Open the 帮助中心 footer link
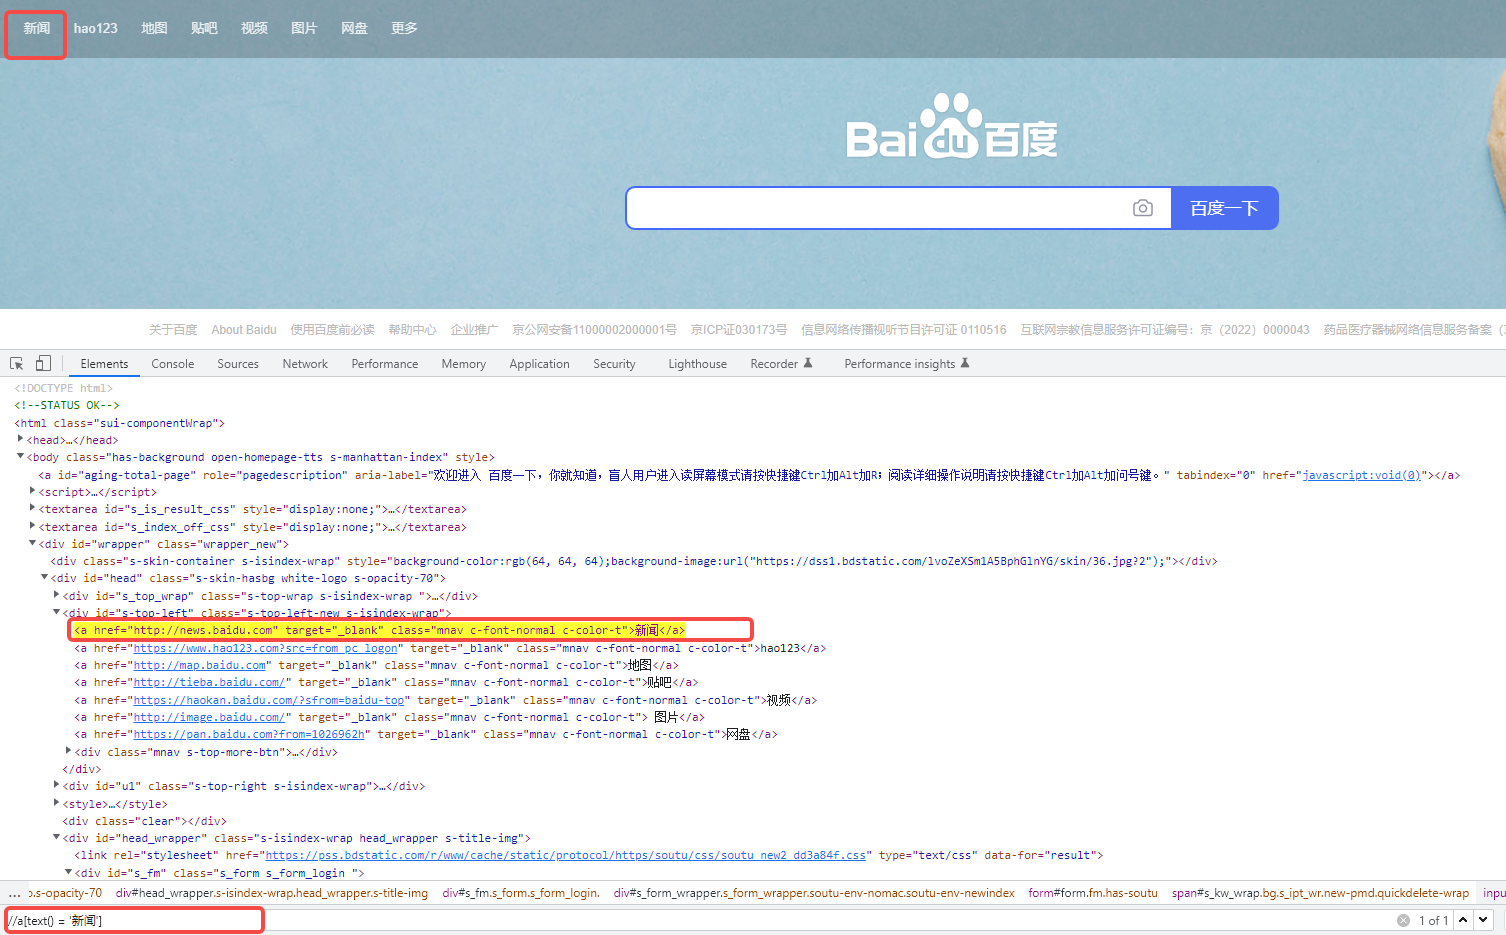The height and width of the screenshot is (935, 1506). click(x=412, y=329)
